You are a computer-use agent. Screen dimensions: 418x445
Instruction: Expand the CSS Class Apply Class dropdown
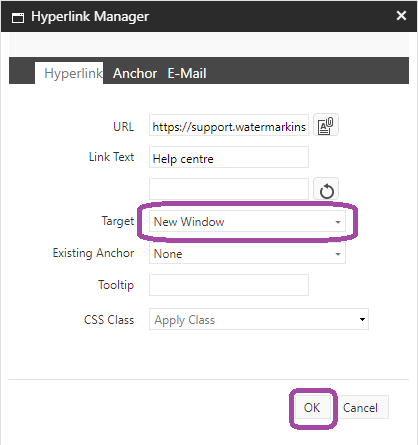click(259, 319)
